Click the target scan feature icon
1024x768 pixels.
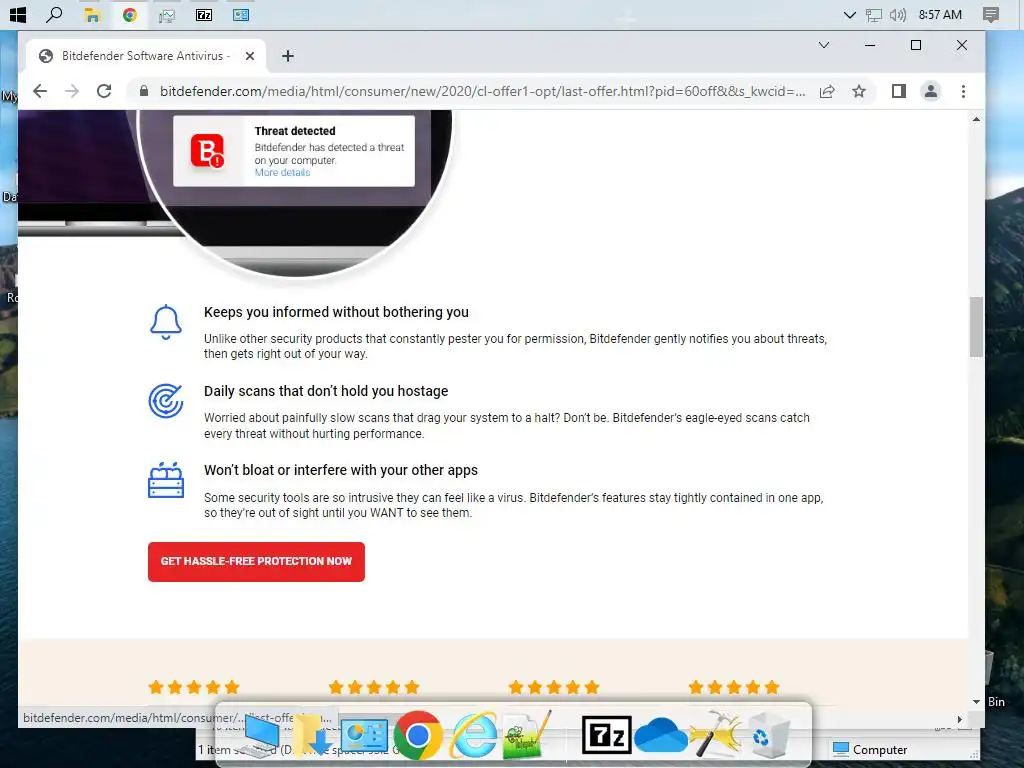click(166, 400)
